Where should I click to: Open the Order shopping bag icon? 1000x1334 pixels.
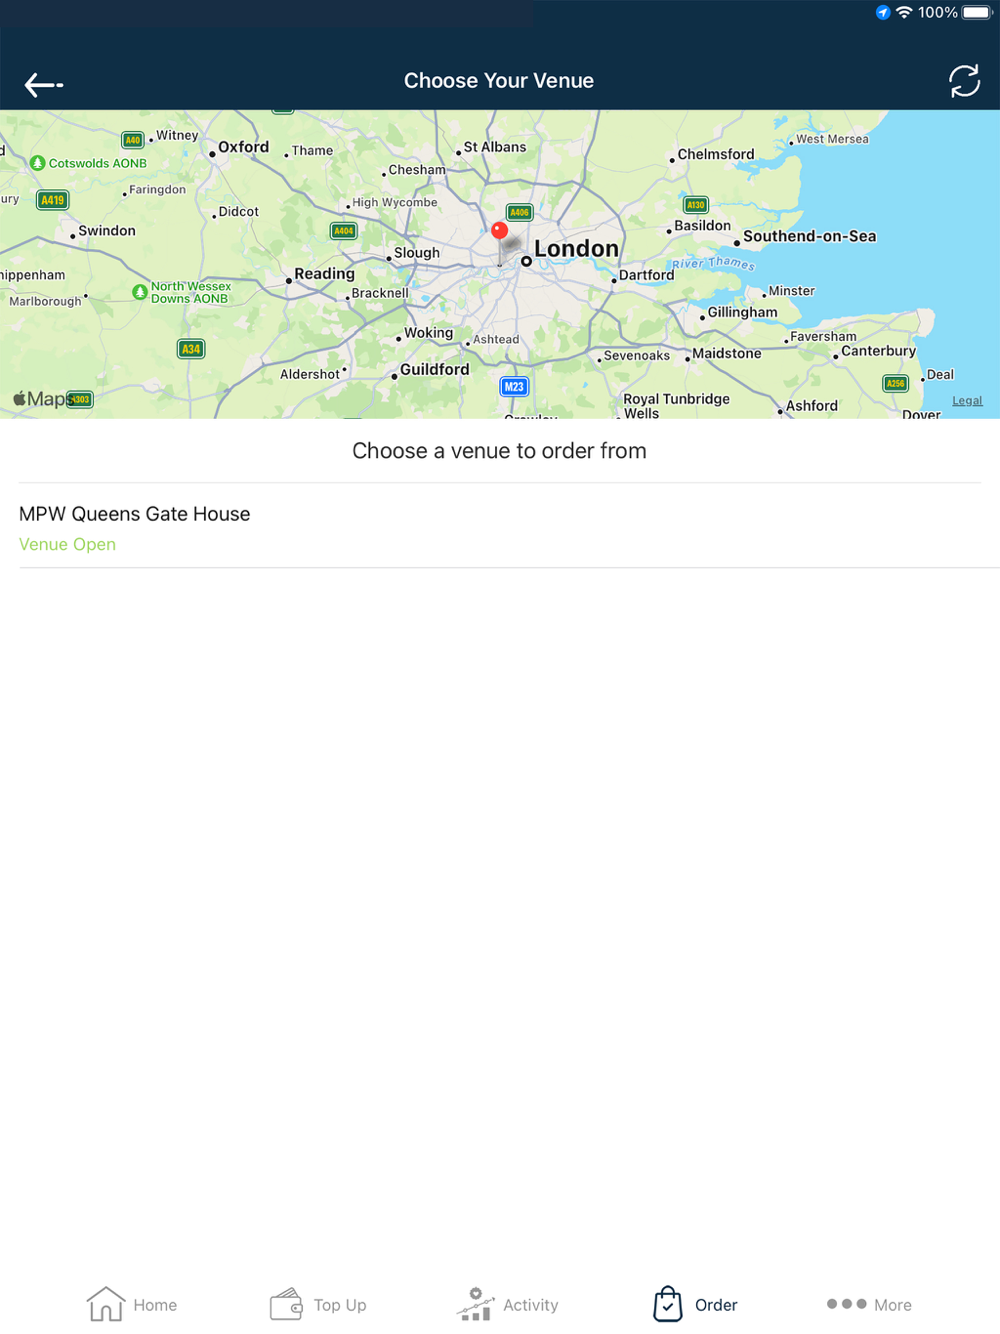click(668, 1304)
